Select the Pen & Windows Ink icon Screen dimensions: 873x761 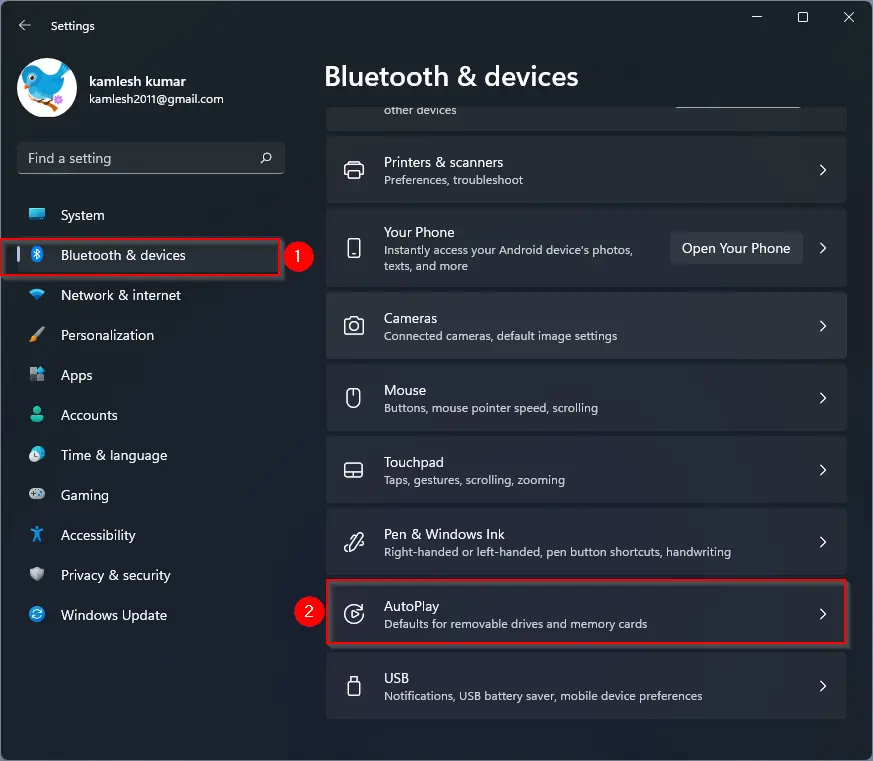pyautogui.click(x=353, y=542)
